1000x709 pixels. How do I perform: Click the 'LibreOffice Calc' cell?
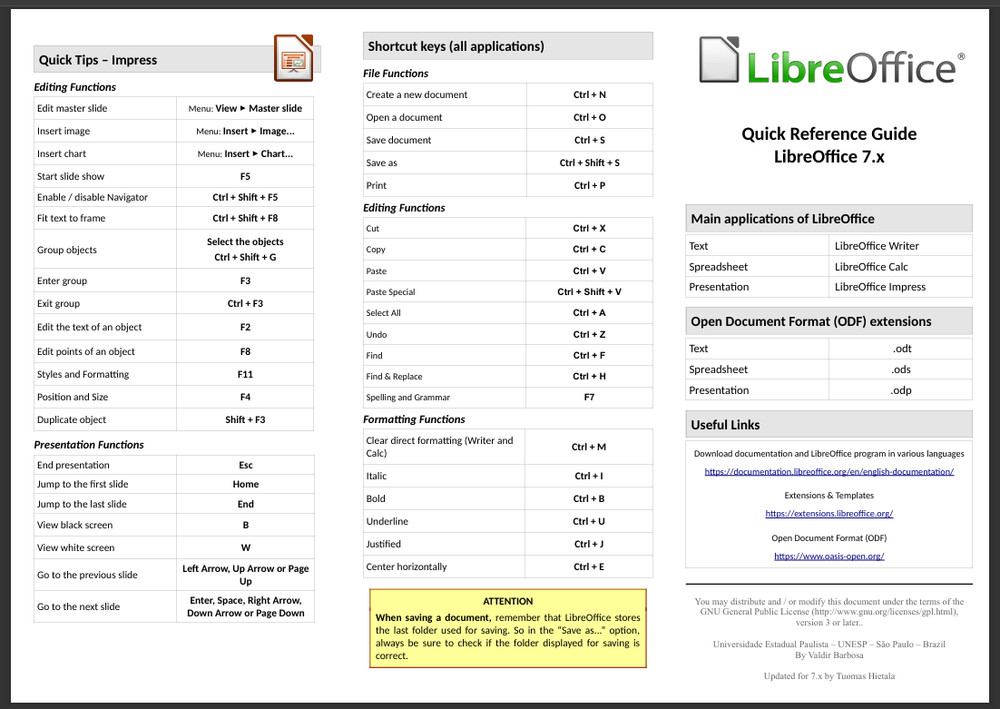901,267
